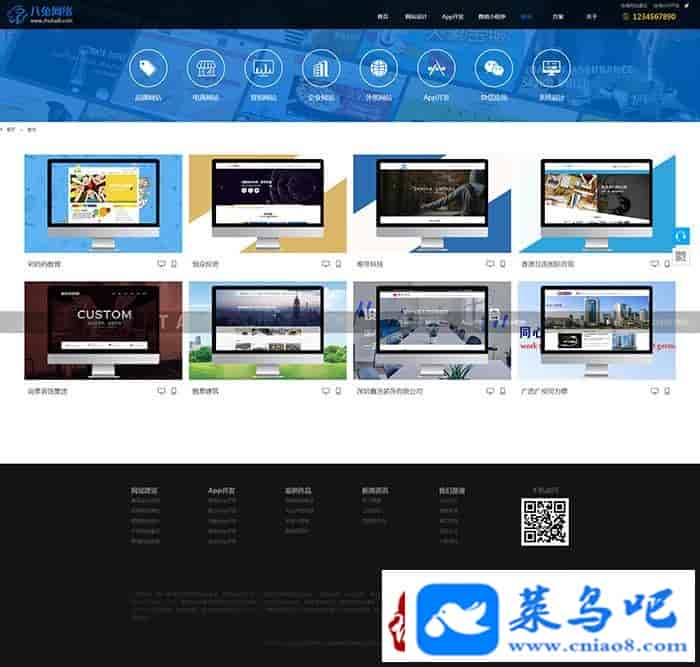Choose the globe category icon

(x=379, y=68)
